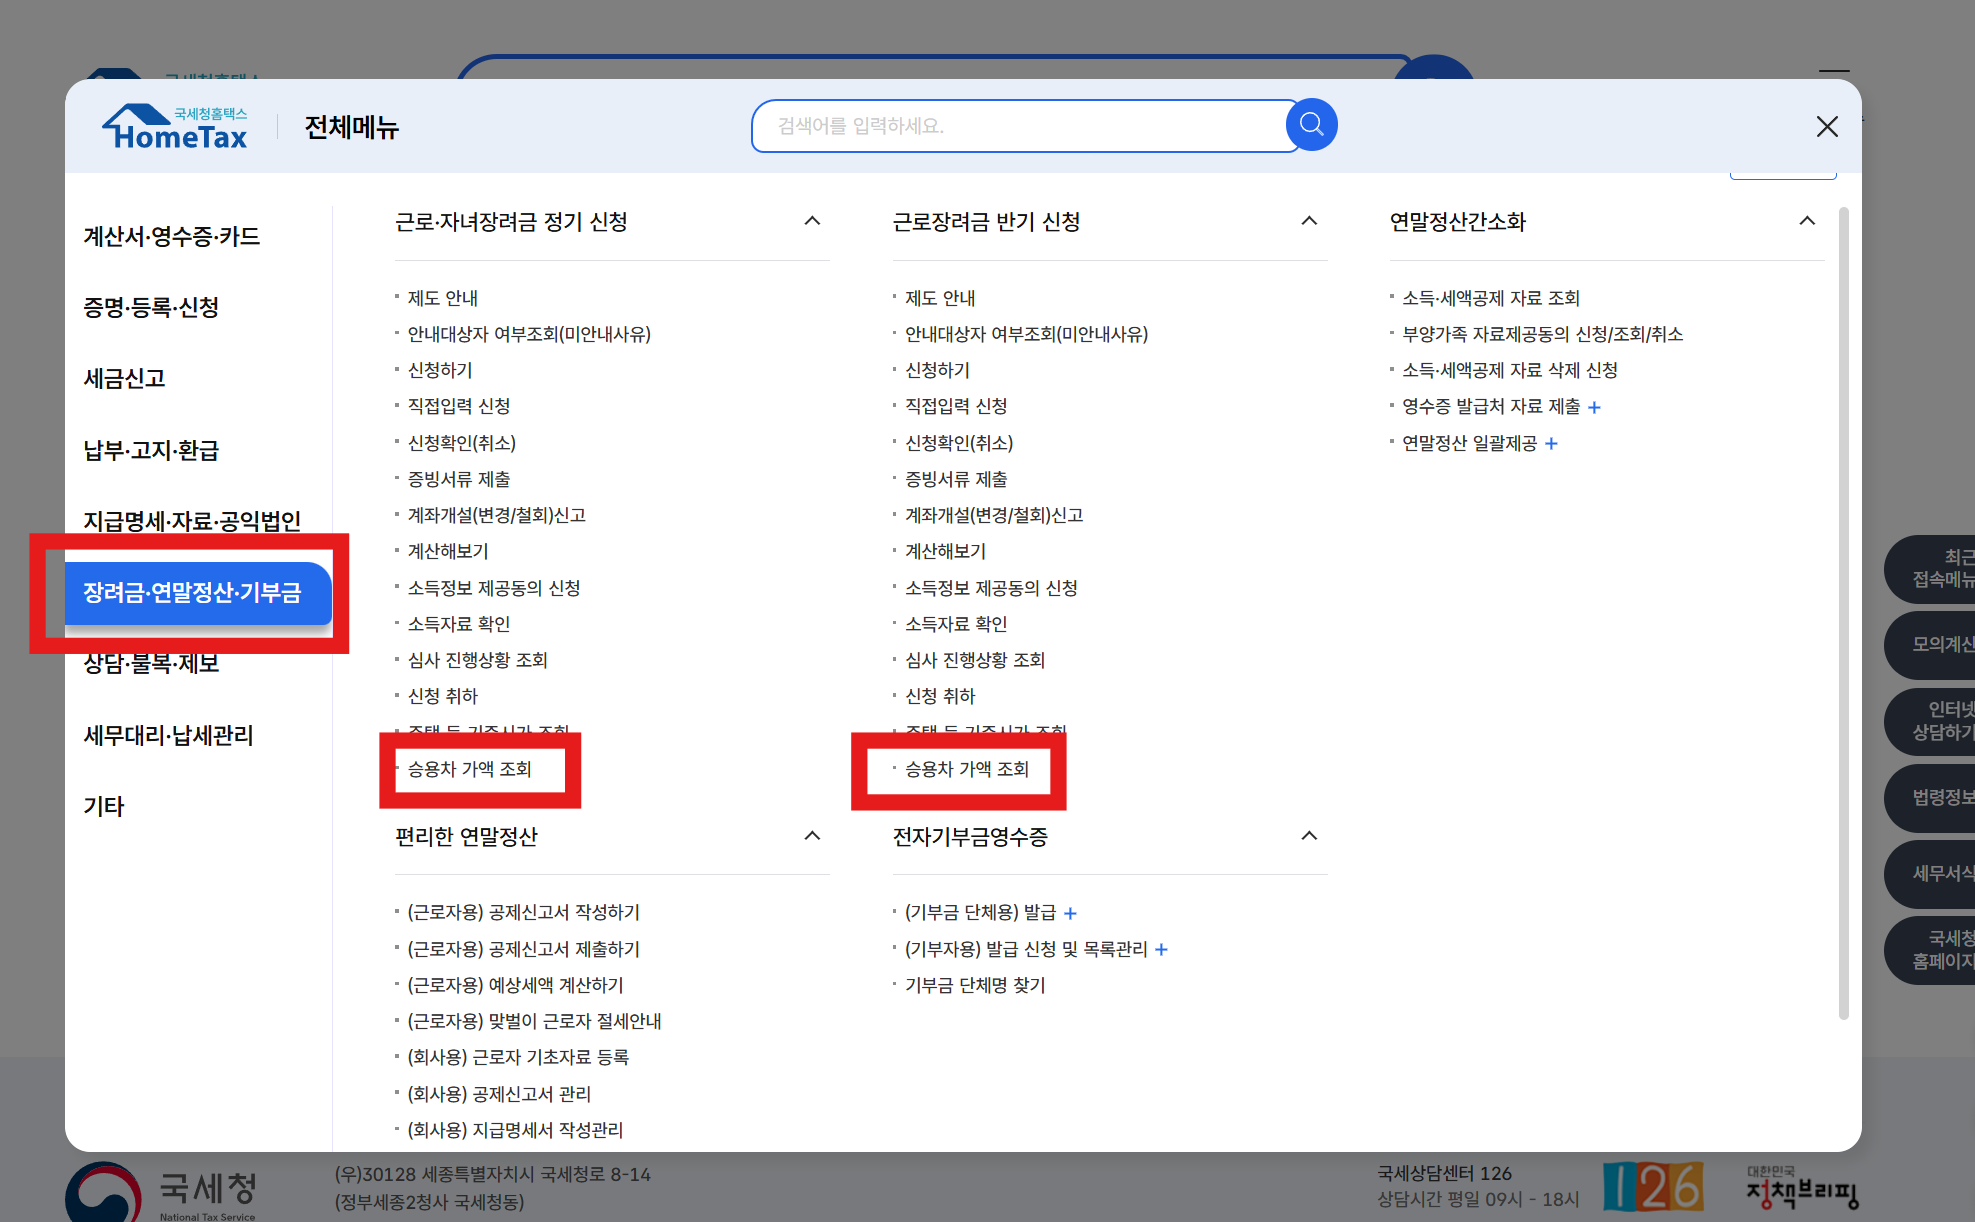Expand plus icon next to 영수증 발급처 자료 제출
Screen dimensions: 1975x1222
[x=1594, y=407]
